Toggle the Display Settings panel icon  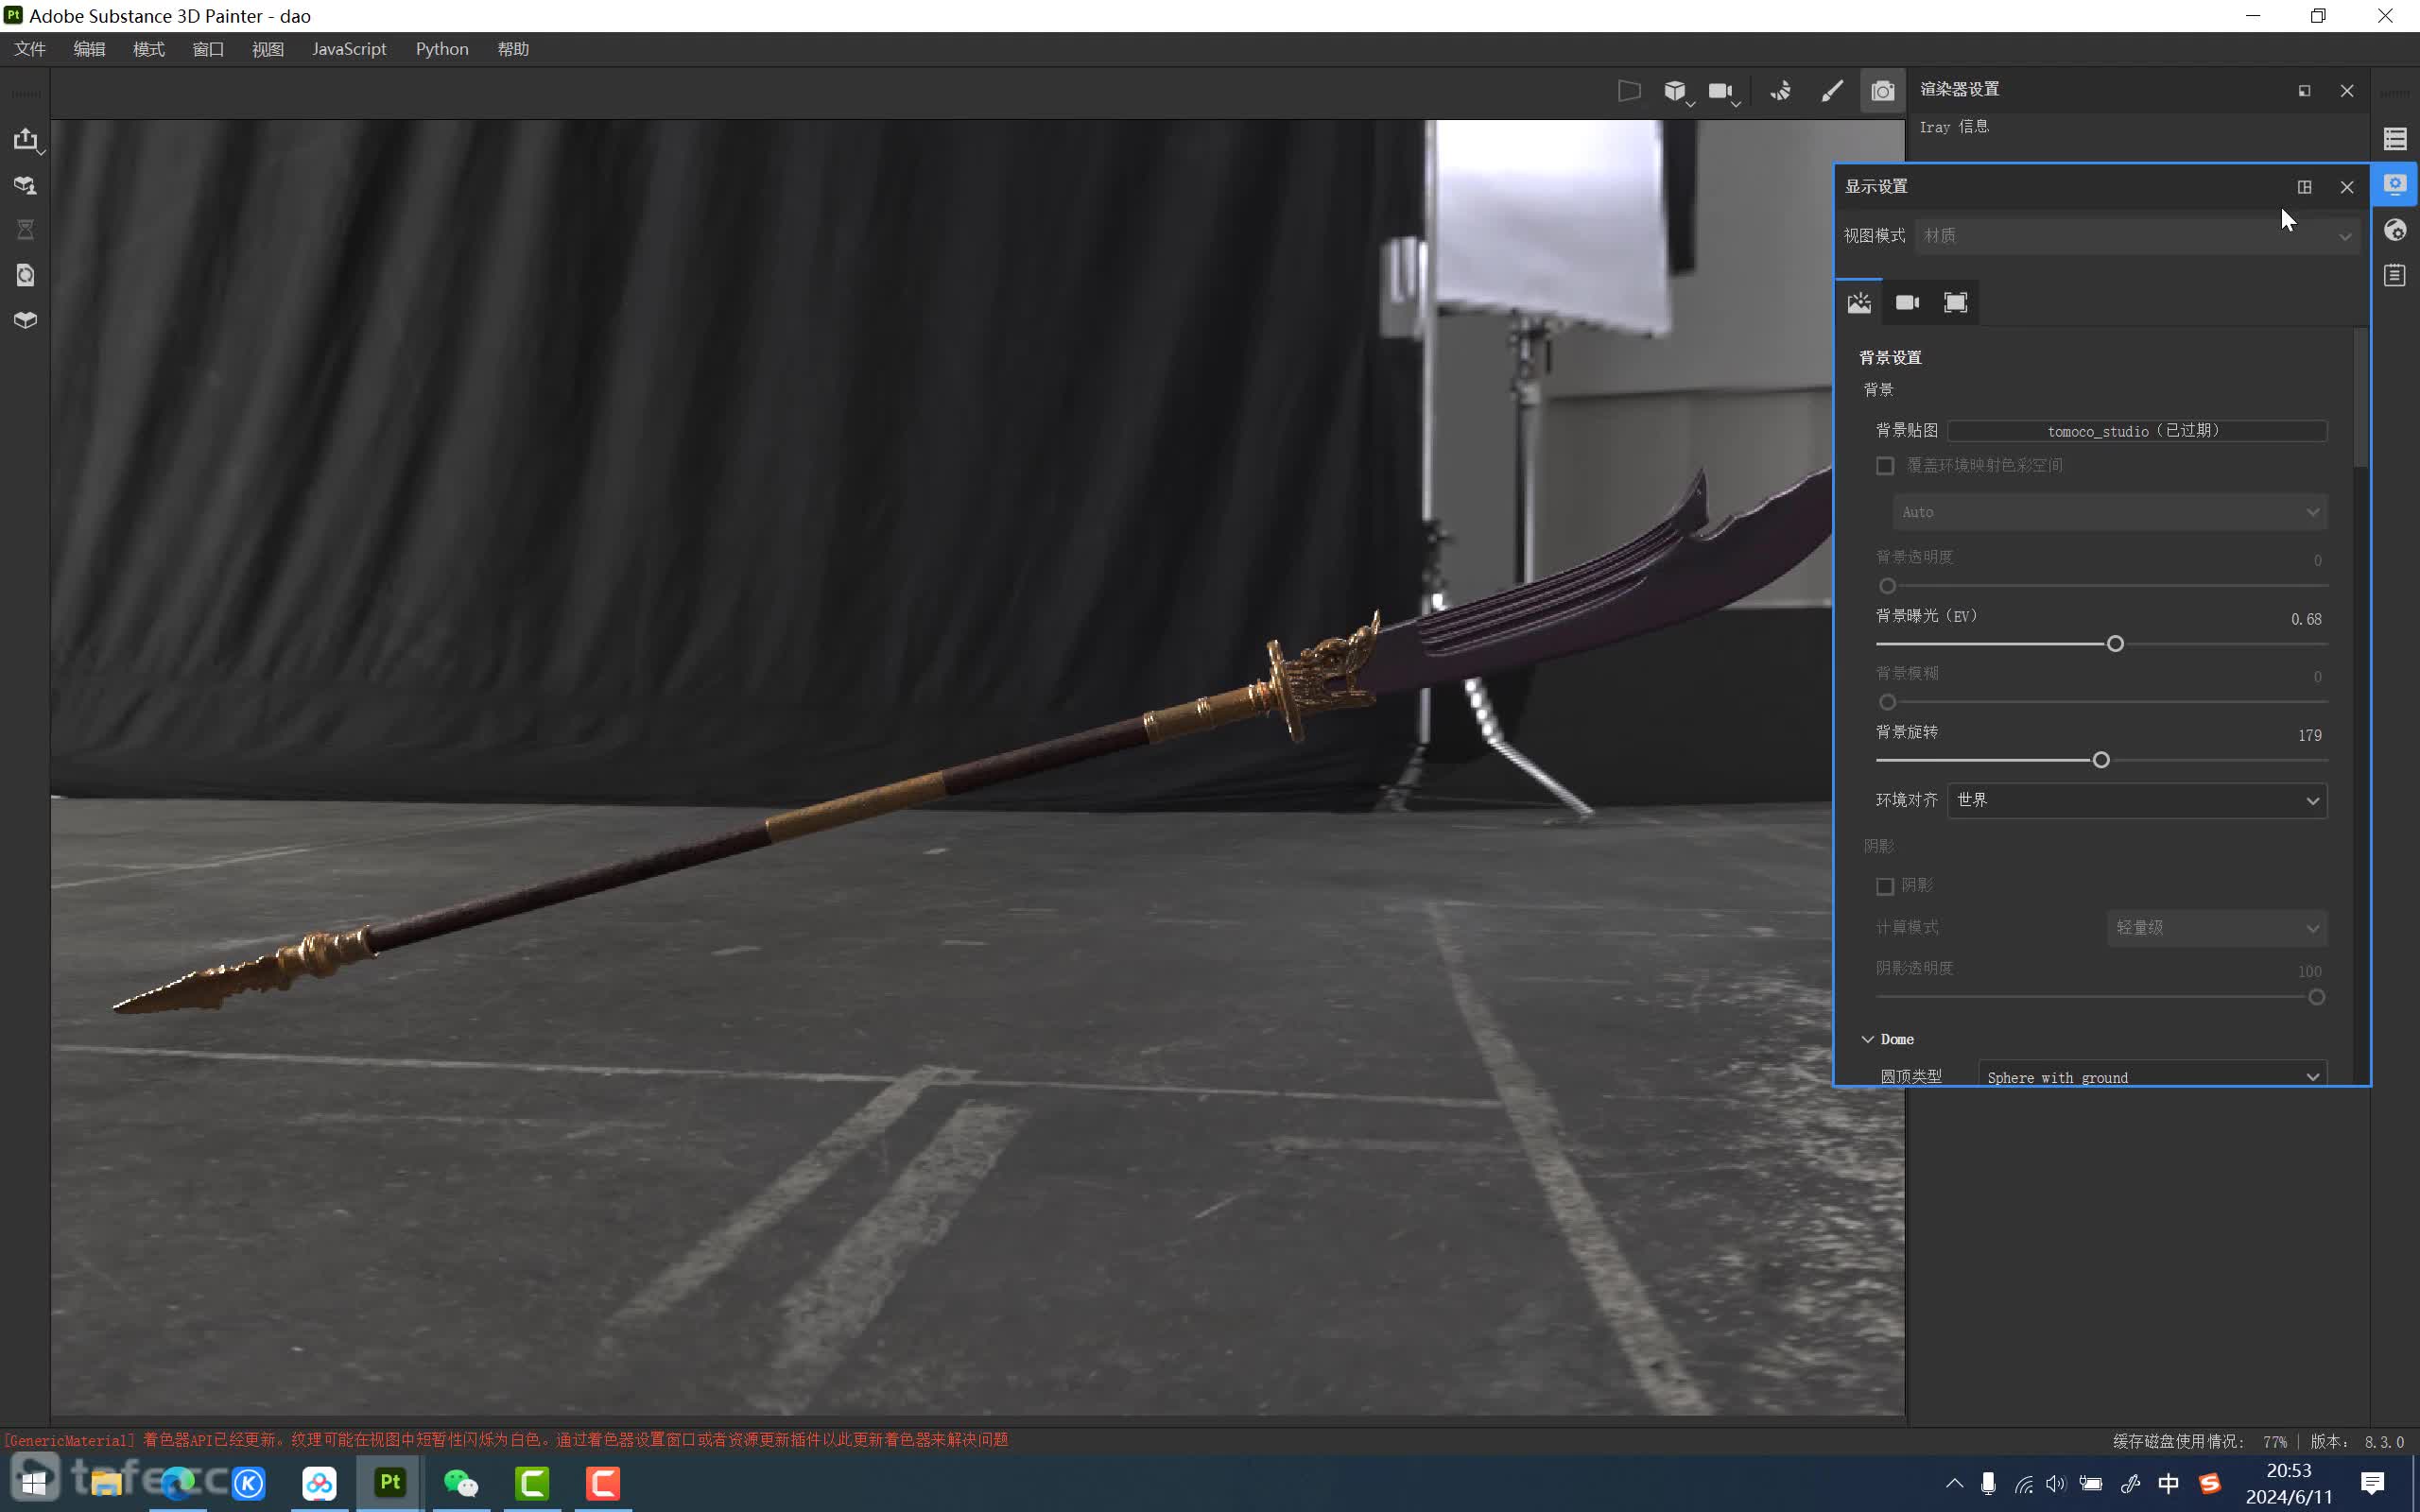2395,184
